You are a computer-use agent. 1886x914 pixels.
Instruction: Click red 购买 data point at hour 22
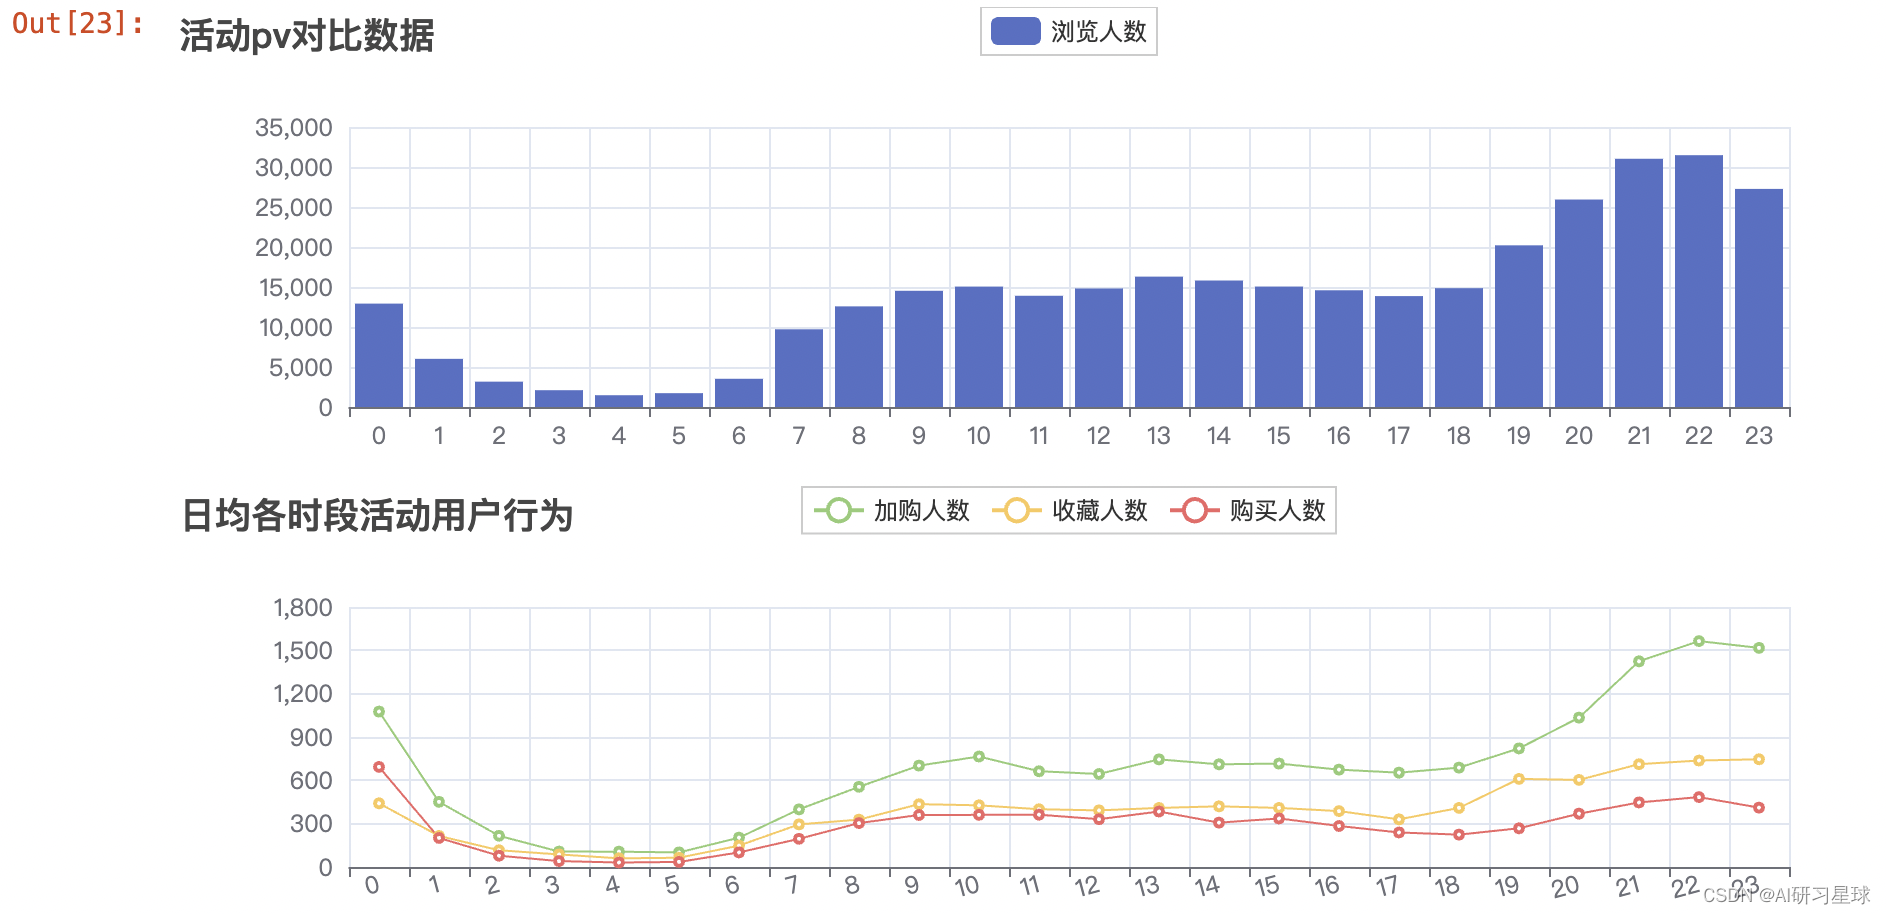[x=1699, y=797]
